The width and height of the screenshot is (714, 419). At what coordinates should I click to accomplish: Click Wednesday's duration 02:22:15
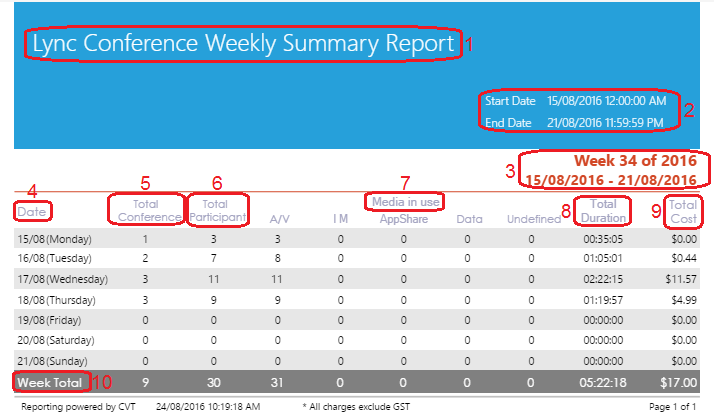click(x=603, y=279)
